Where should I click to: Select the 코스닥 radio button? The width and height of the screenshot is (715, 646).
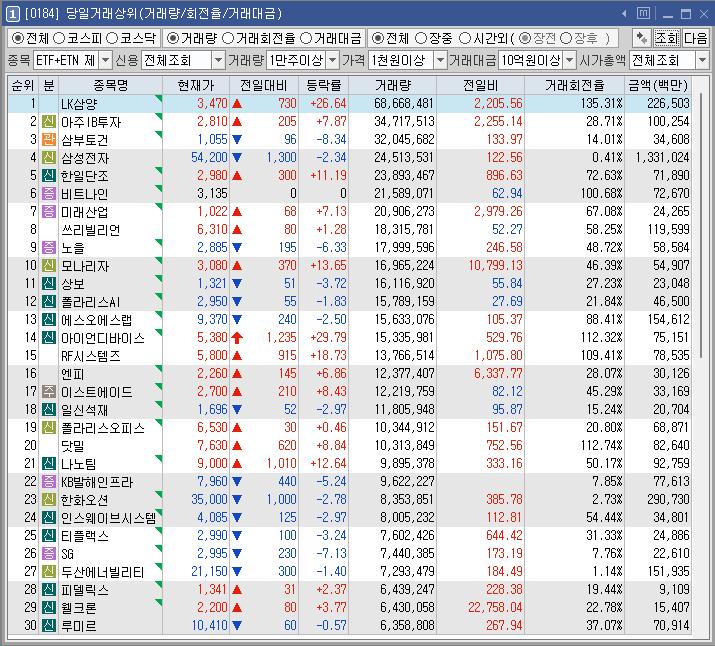click(x=112, y=38)
